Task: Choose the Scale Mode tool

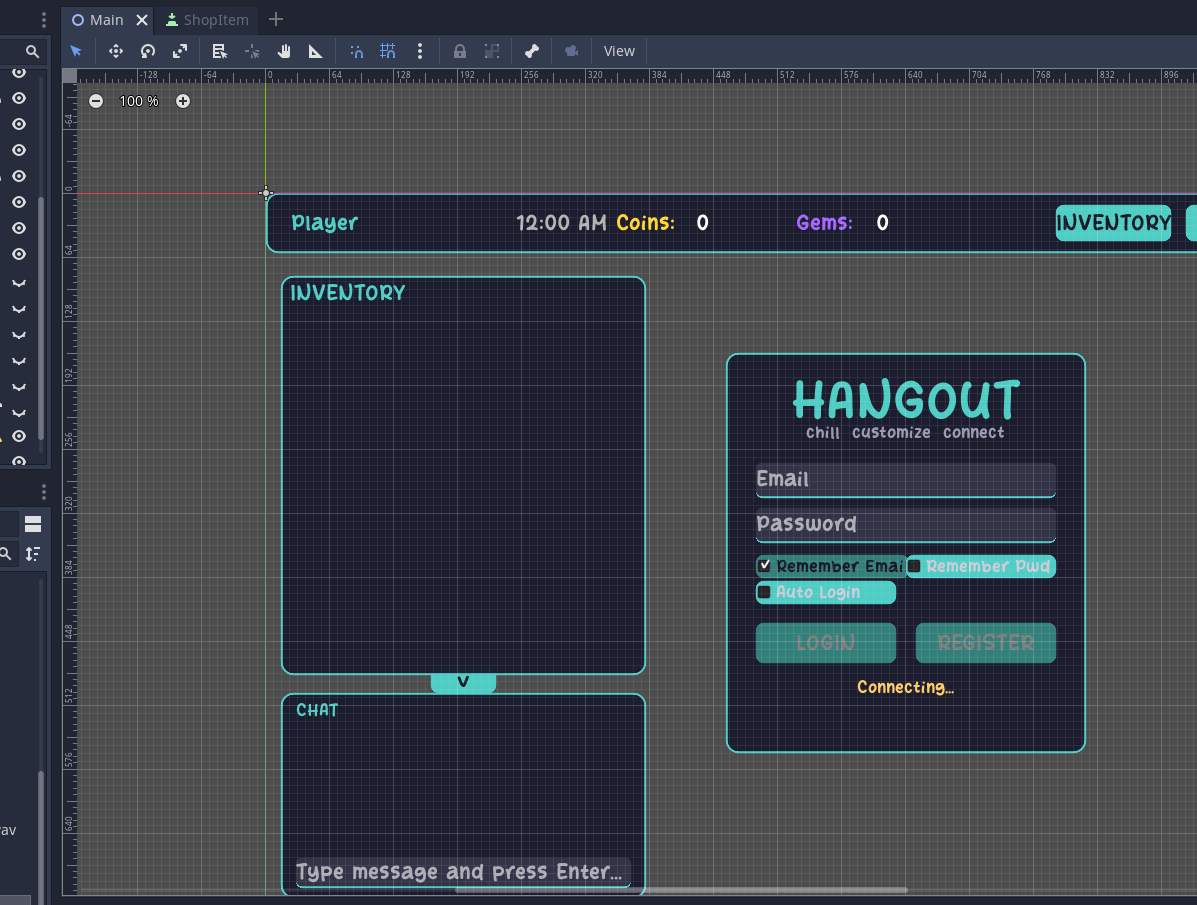Action: tap(180, 51)
